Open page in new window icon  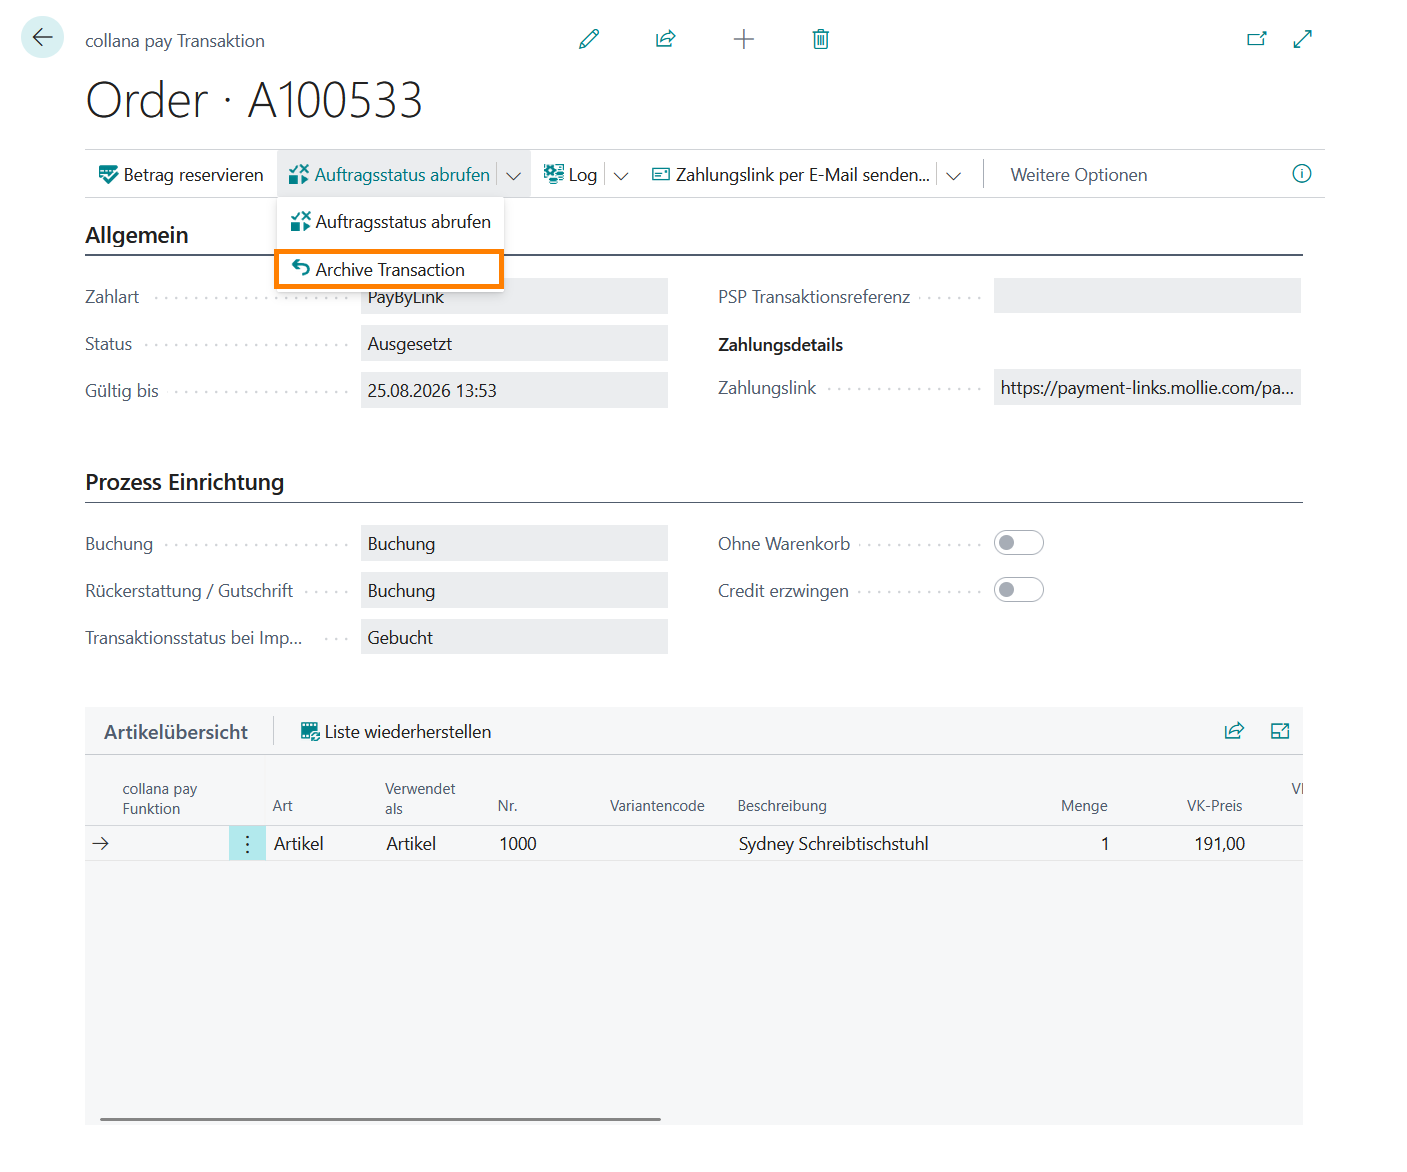pos(1256,39)
